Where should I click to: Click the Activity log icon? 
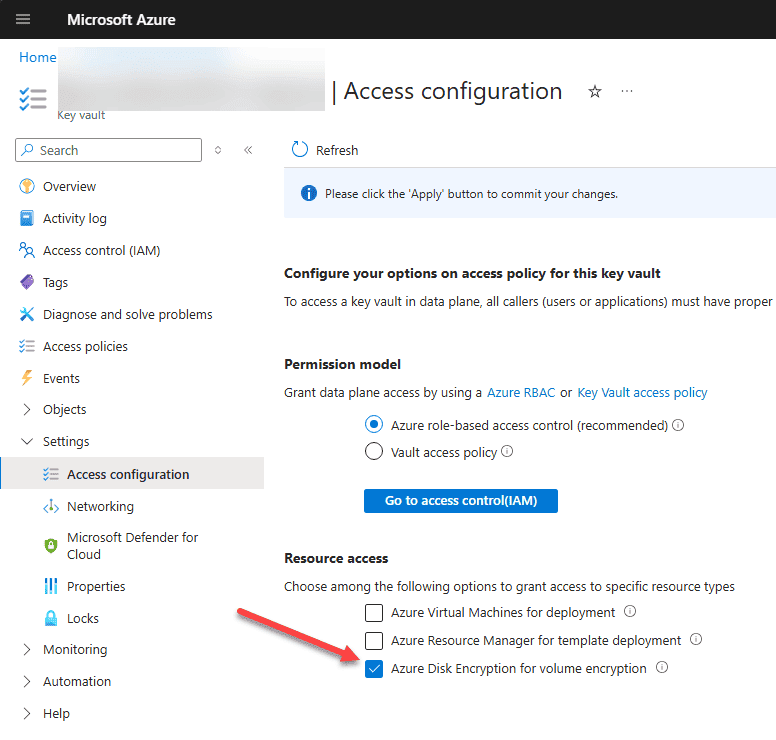pyautogui.click(x=27, y=218)
